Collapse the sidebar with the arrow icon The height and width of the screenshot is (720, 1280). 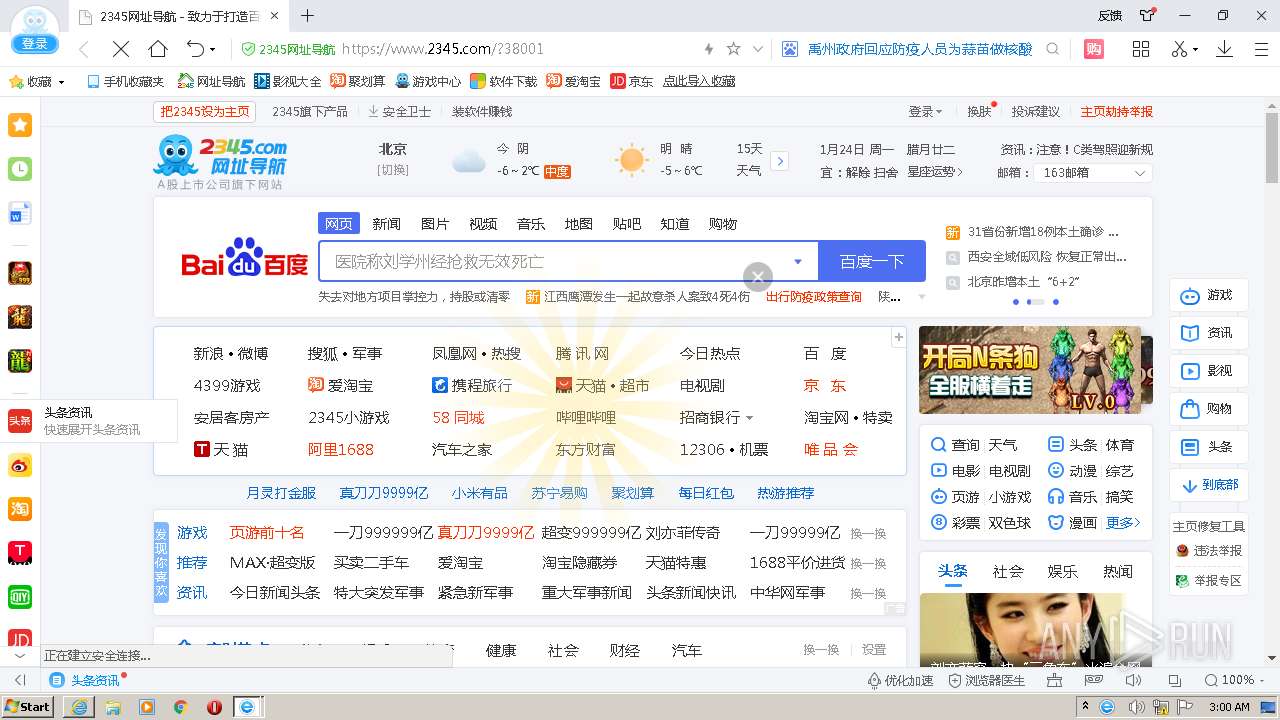point(20,680)
